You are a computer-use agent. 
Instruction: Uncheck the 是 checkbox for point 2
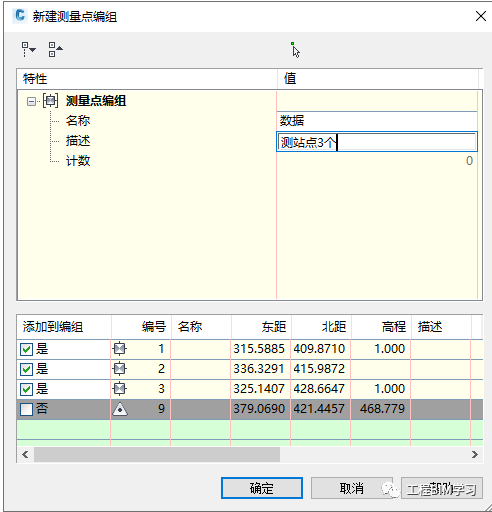point(26,369)
